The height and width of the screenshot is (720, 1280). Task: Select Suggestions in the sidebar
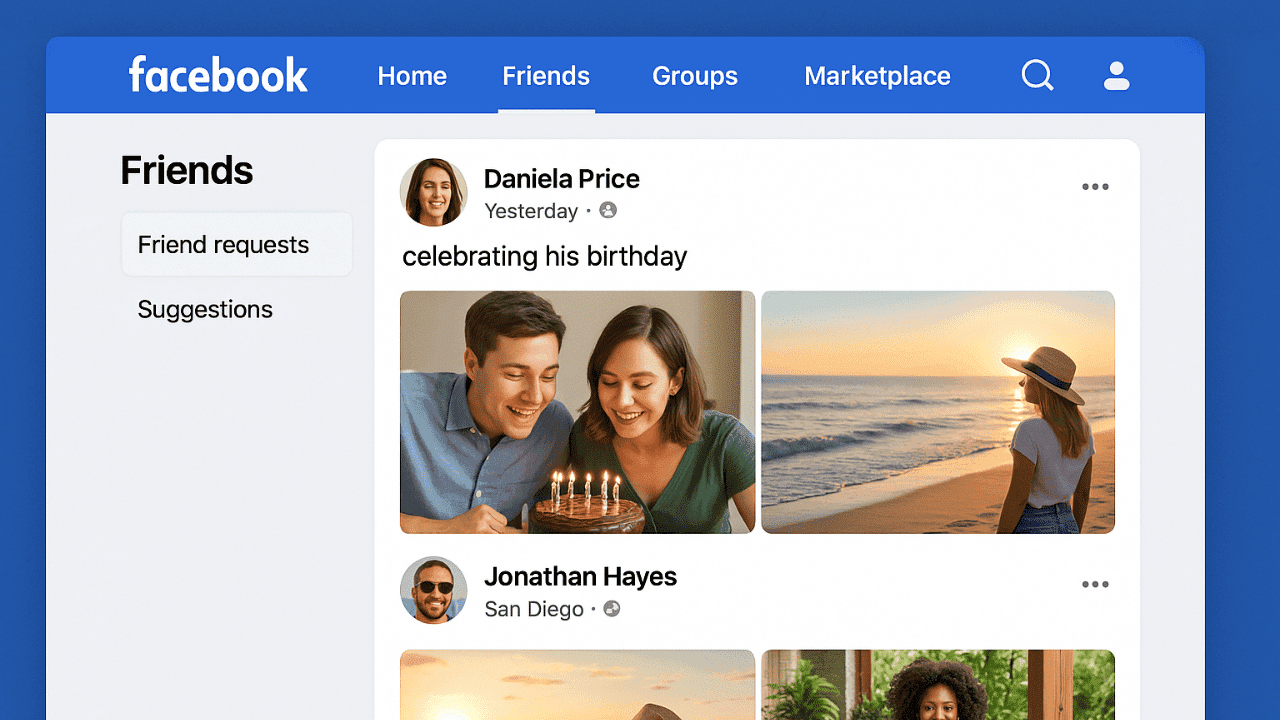(x=205, y=309)
